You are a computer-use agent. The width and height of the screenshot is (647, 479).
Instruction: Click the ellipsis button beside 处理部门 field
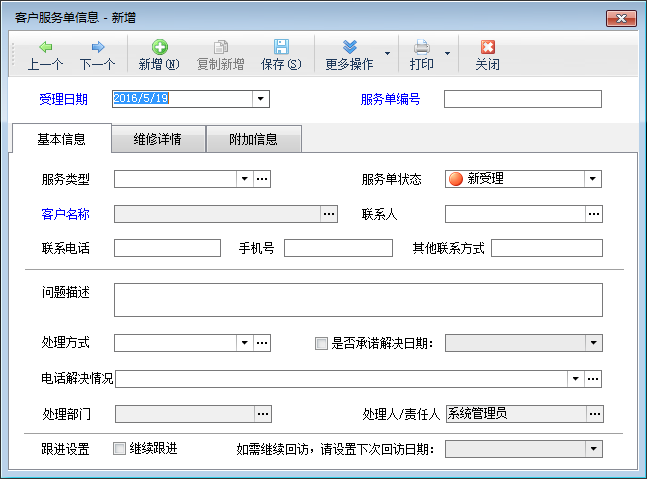pos(263,413)
